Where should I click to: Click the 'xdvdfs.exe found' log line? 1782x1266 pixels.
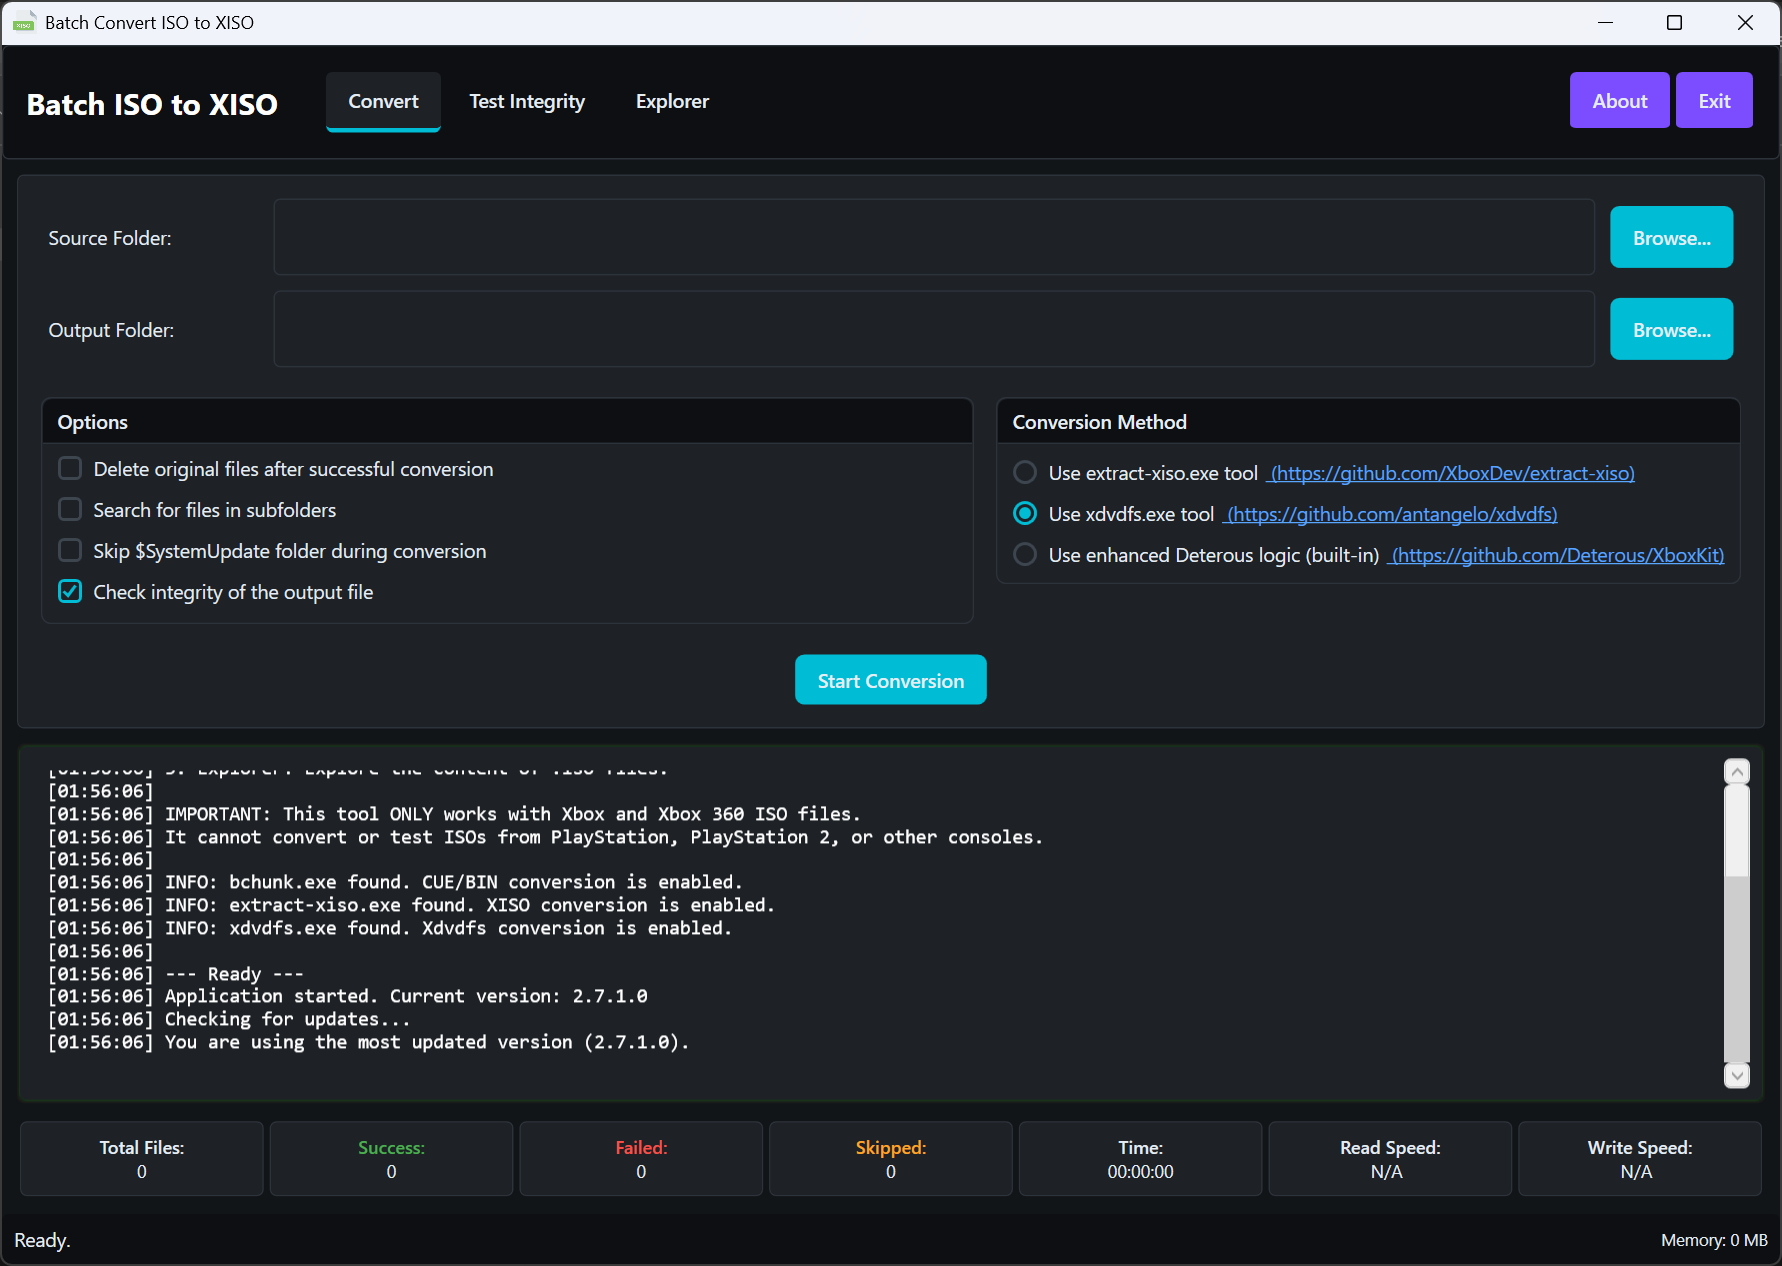coord(390,928)
